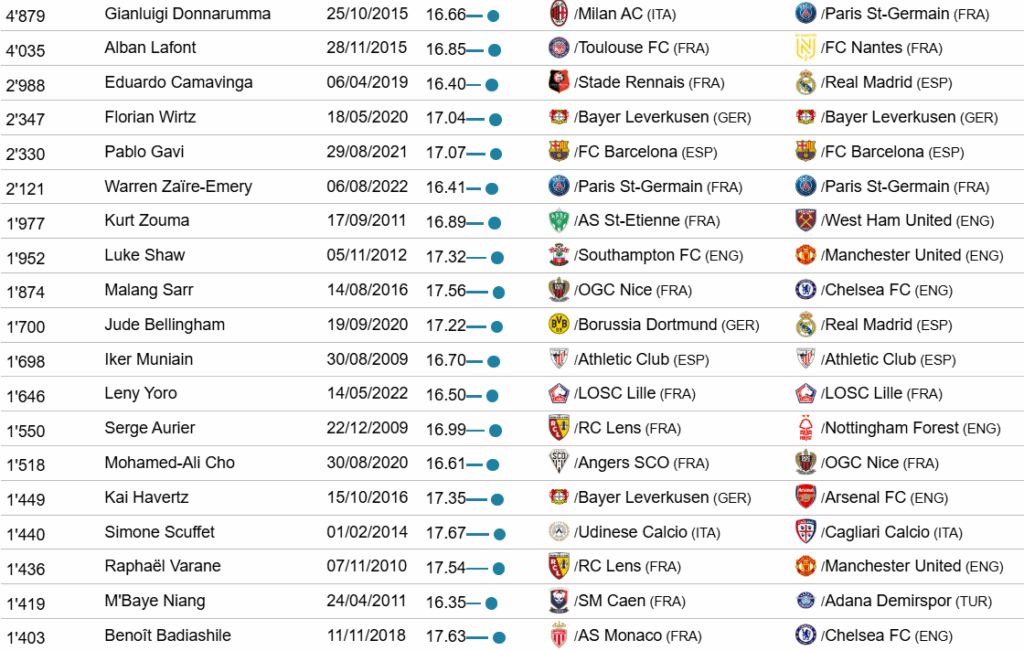
Task: Click the Borussia Dortmund crest
Action: (x=559, y=324)
